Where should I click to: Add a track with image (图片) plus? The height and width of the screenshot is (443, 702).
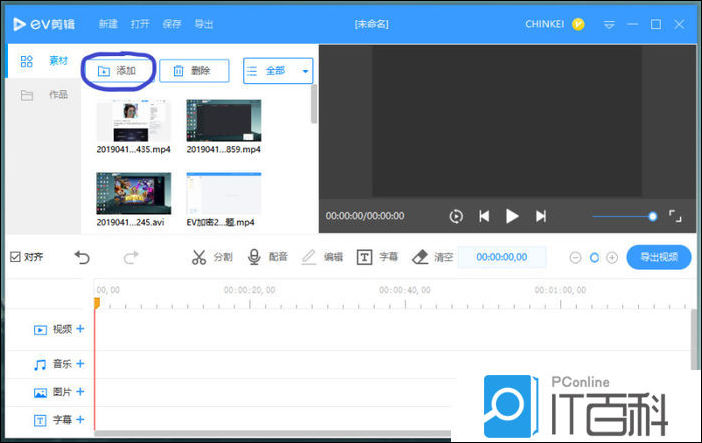click(x=80, y=392)
